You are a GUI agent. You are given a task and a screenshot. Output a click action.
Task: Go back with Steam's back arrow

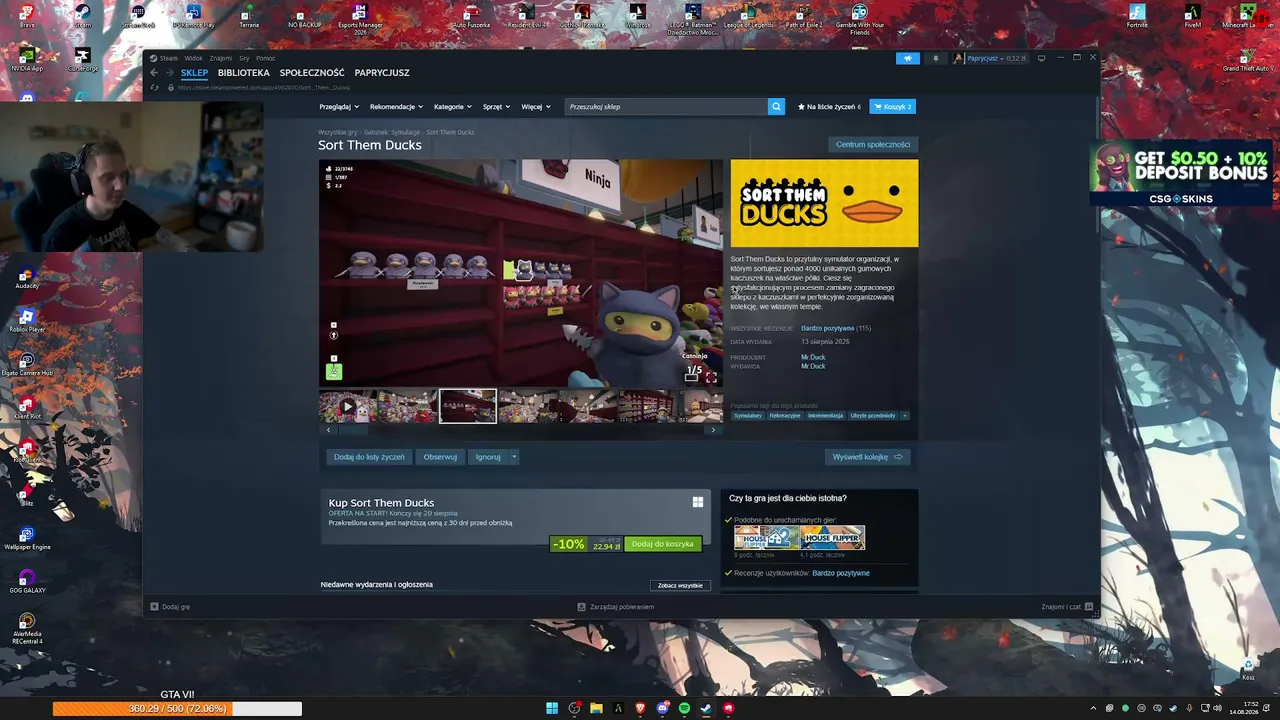[x=155, y=73]
